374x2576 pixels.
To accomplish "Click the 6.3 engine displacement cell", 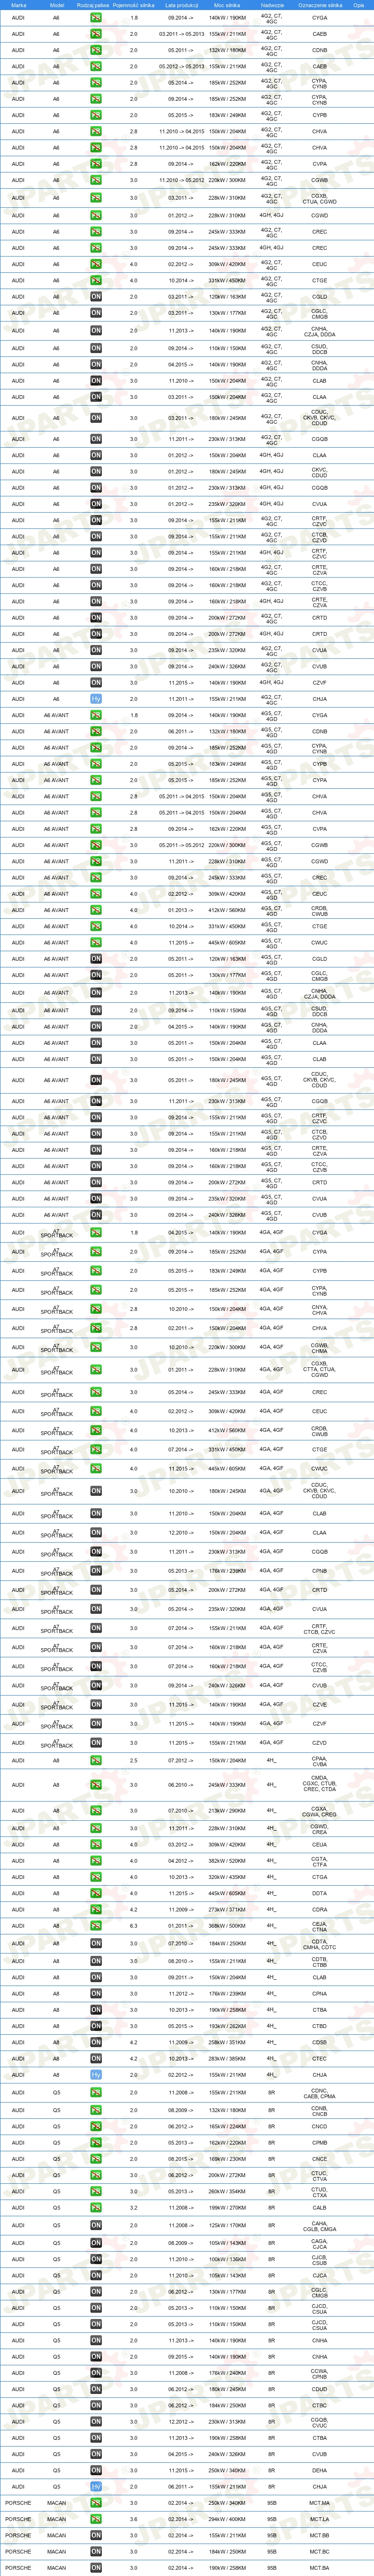I will [x=134, y=1926].
